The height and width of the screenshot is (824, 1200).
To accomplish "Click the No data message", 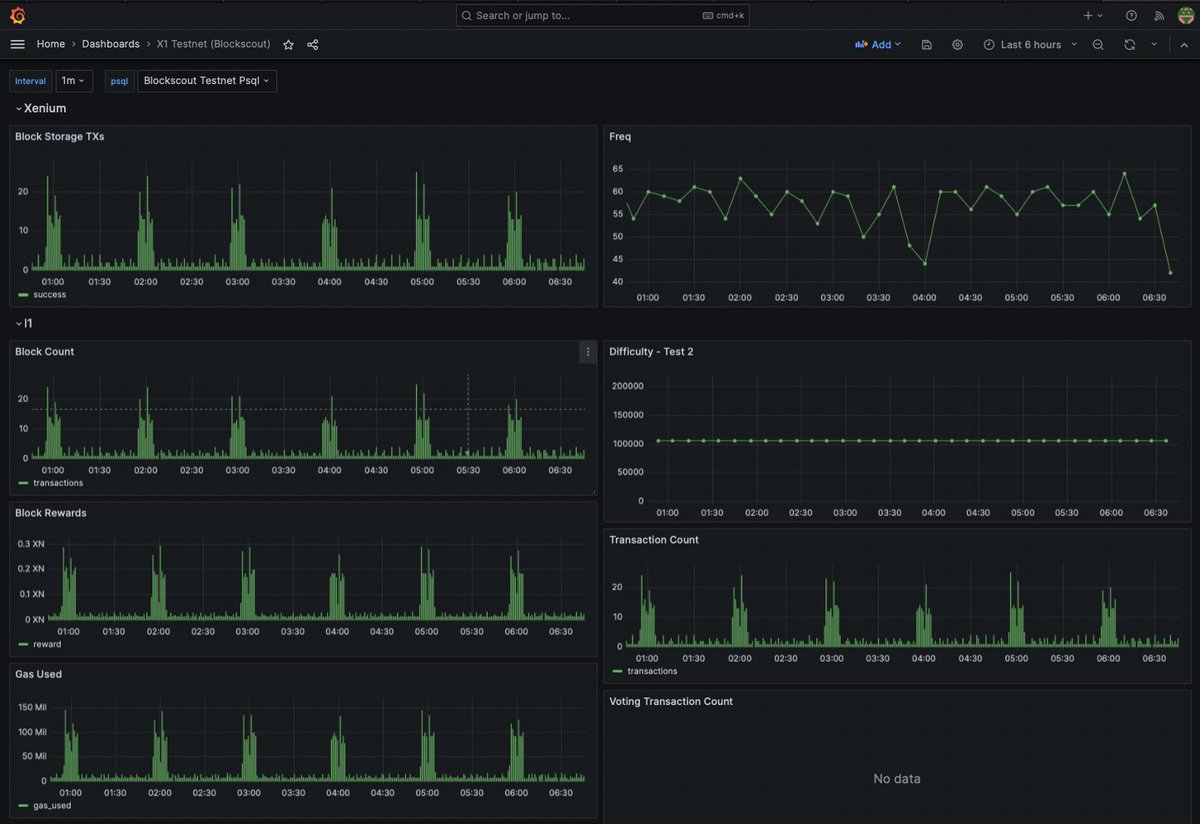I will click(896, 779).
